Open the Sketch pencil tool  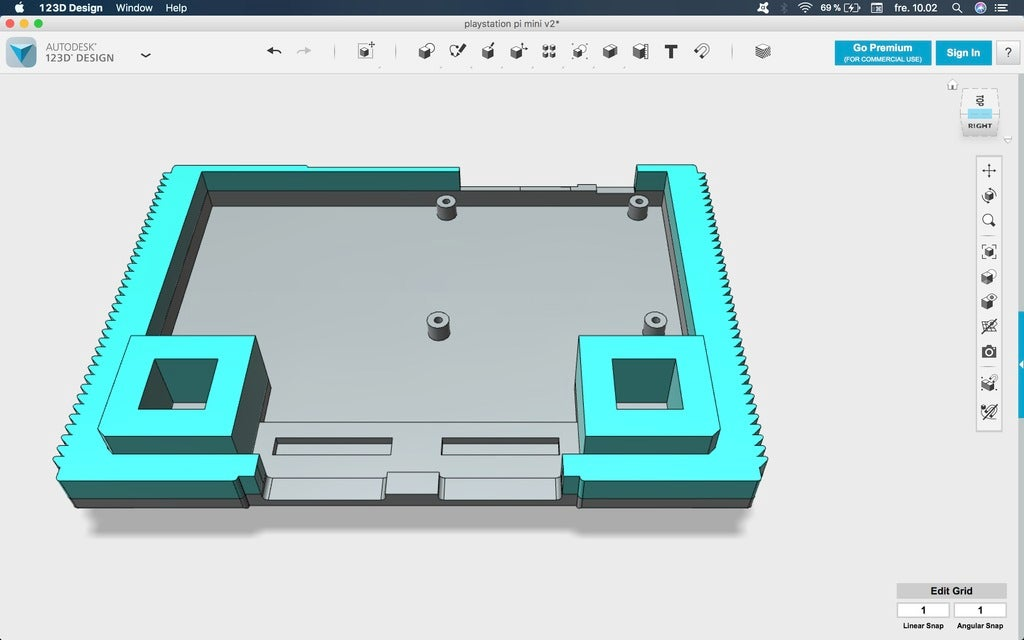point(457,52)
